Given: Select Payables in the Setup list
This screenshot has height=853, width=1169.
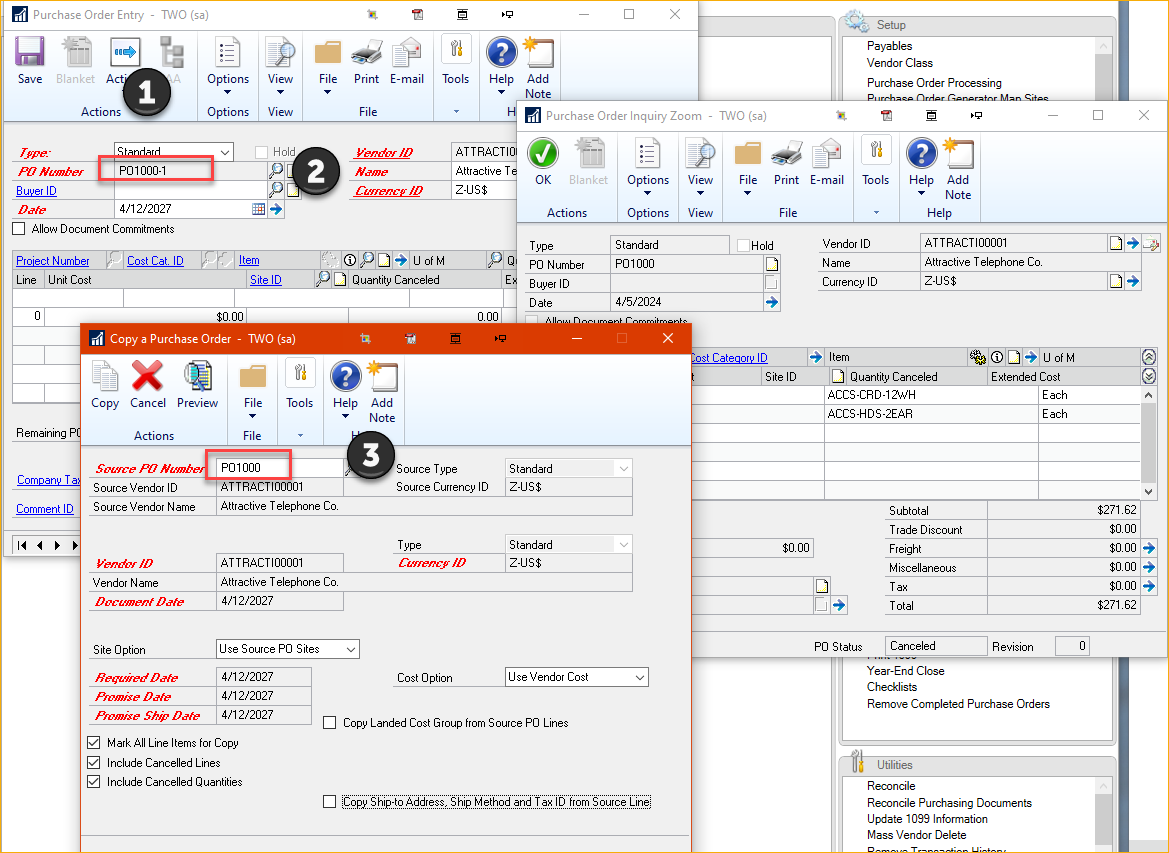Looking at the screenshot, I should click(x=889, y=45).
